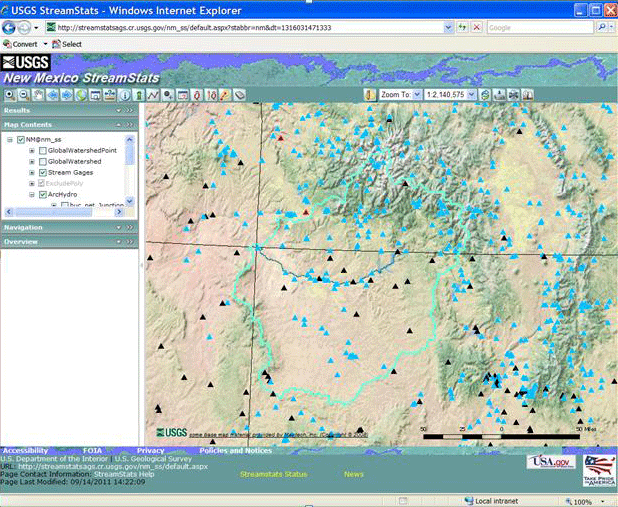Click the browser address bar URL field

click(250, 28)
